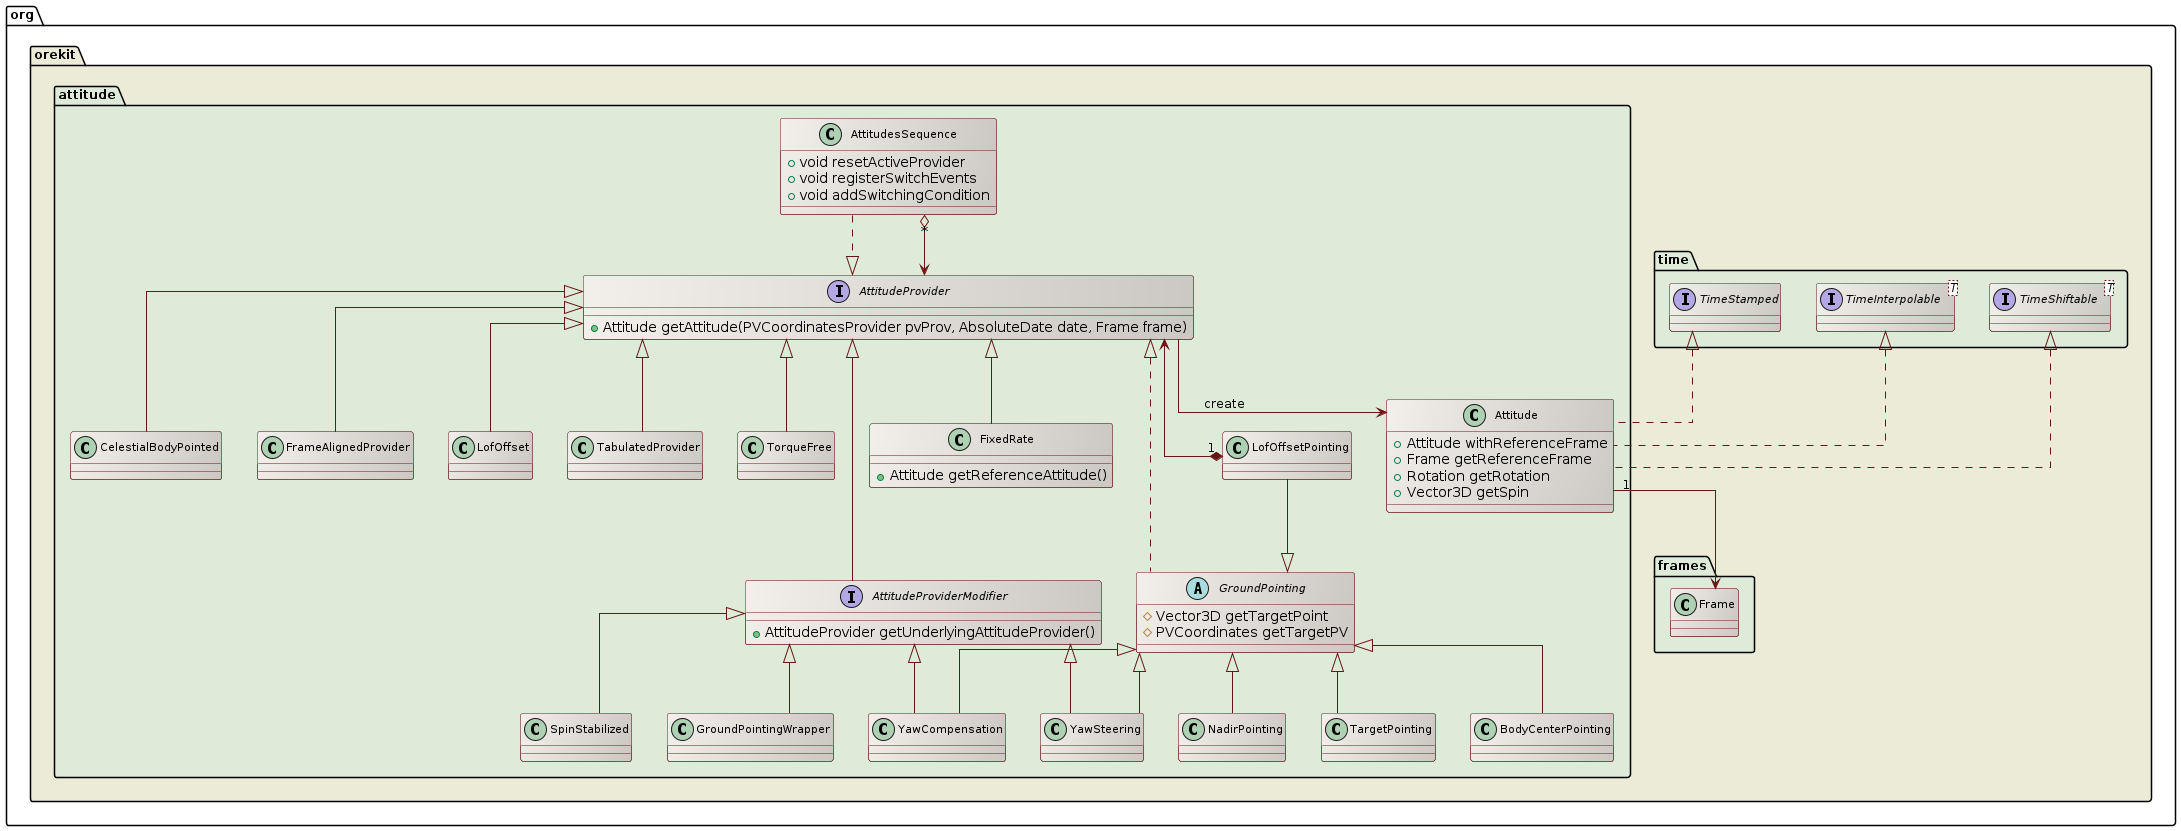Click the TimeStamped interface name
Image resolution: width=2181 pixels, height=831 pixels.
point(1739,299)
